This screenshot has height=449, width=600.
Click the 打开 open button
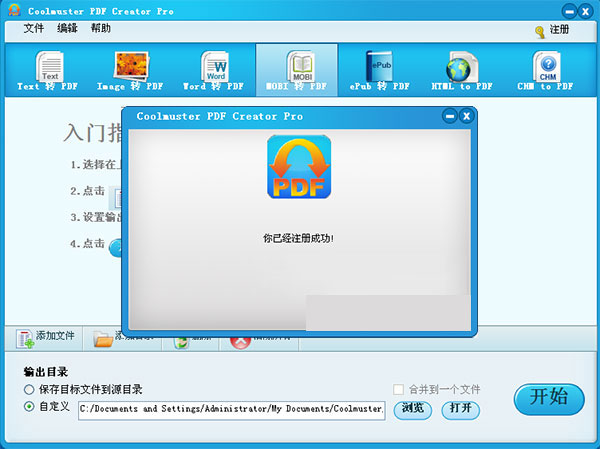(x=460, y=410)
